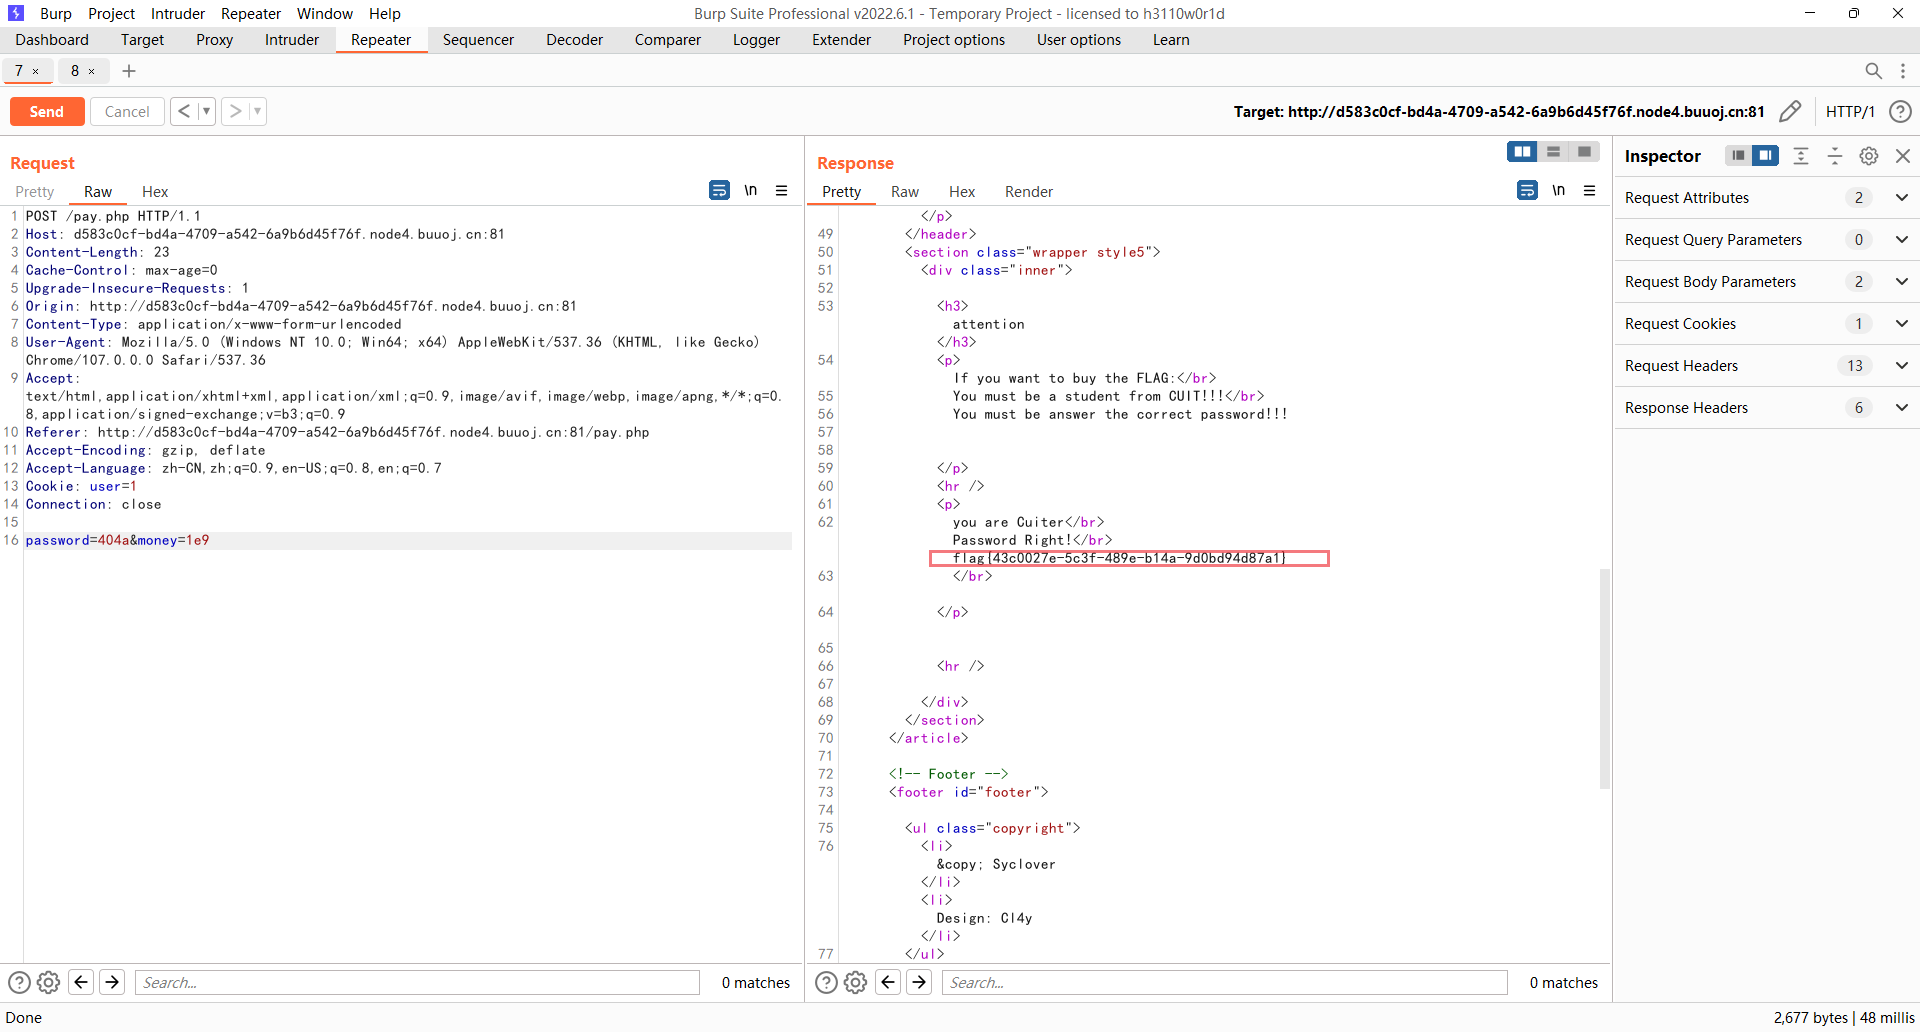The width and height of the screenshot is (1920, 1032).
Task: Toggle non-printable characters in response editor
Action: tap(1558, 190)
